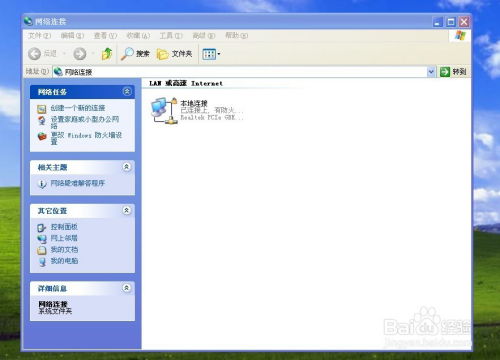Click the set up home or small office network link
The height and width of the screenshot is (360, 500).
coord(85,122)
